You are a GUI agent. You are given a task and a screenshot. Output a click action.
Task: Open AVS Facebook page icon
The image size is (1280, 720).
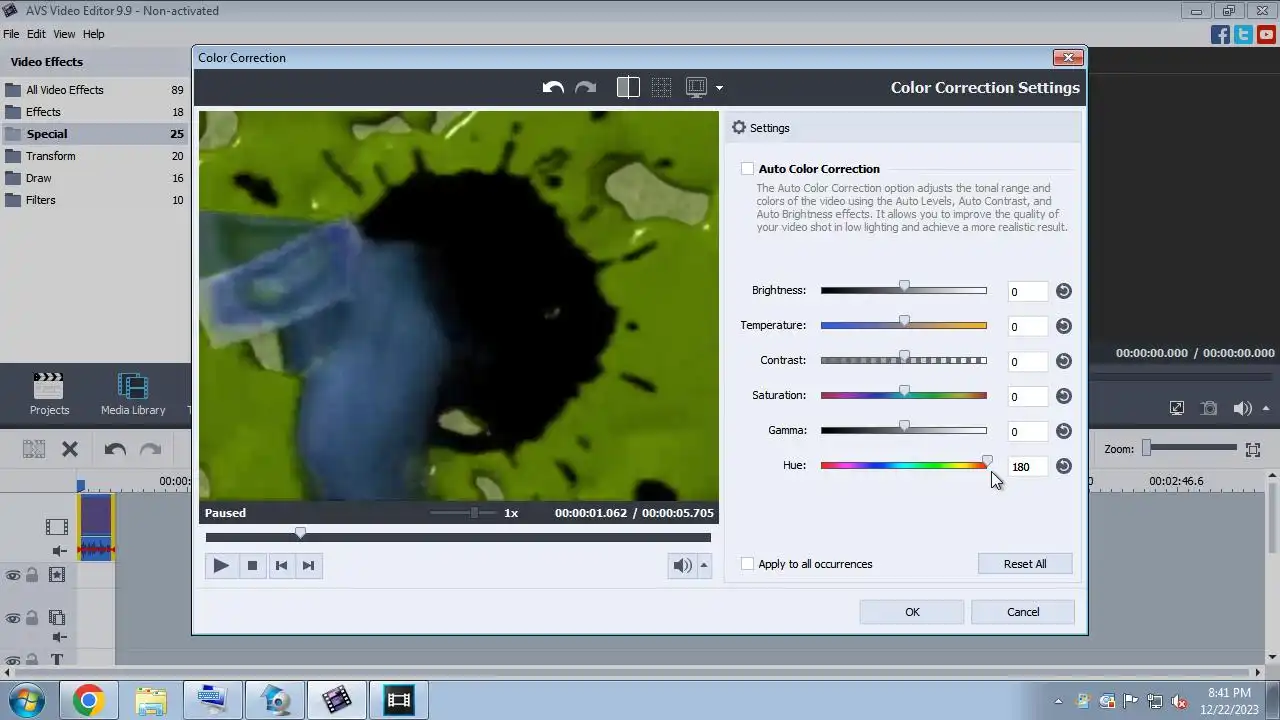[x=1220, y=35]
